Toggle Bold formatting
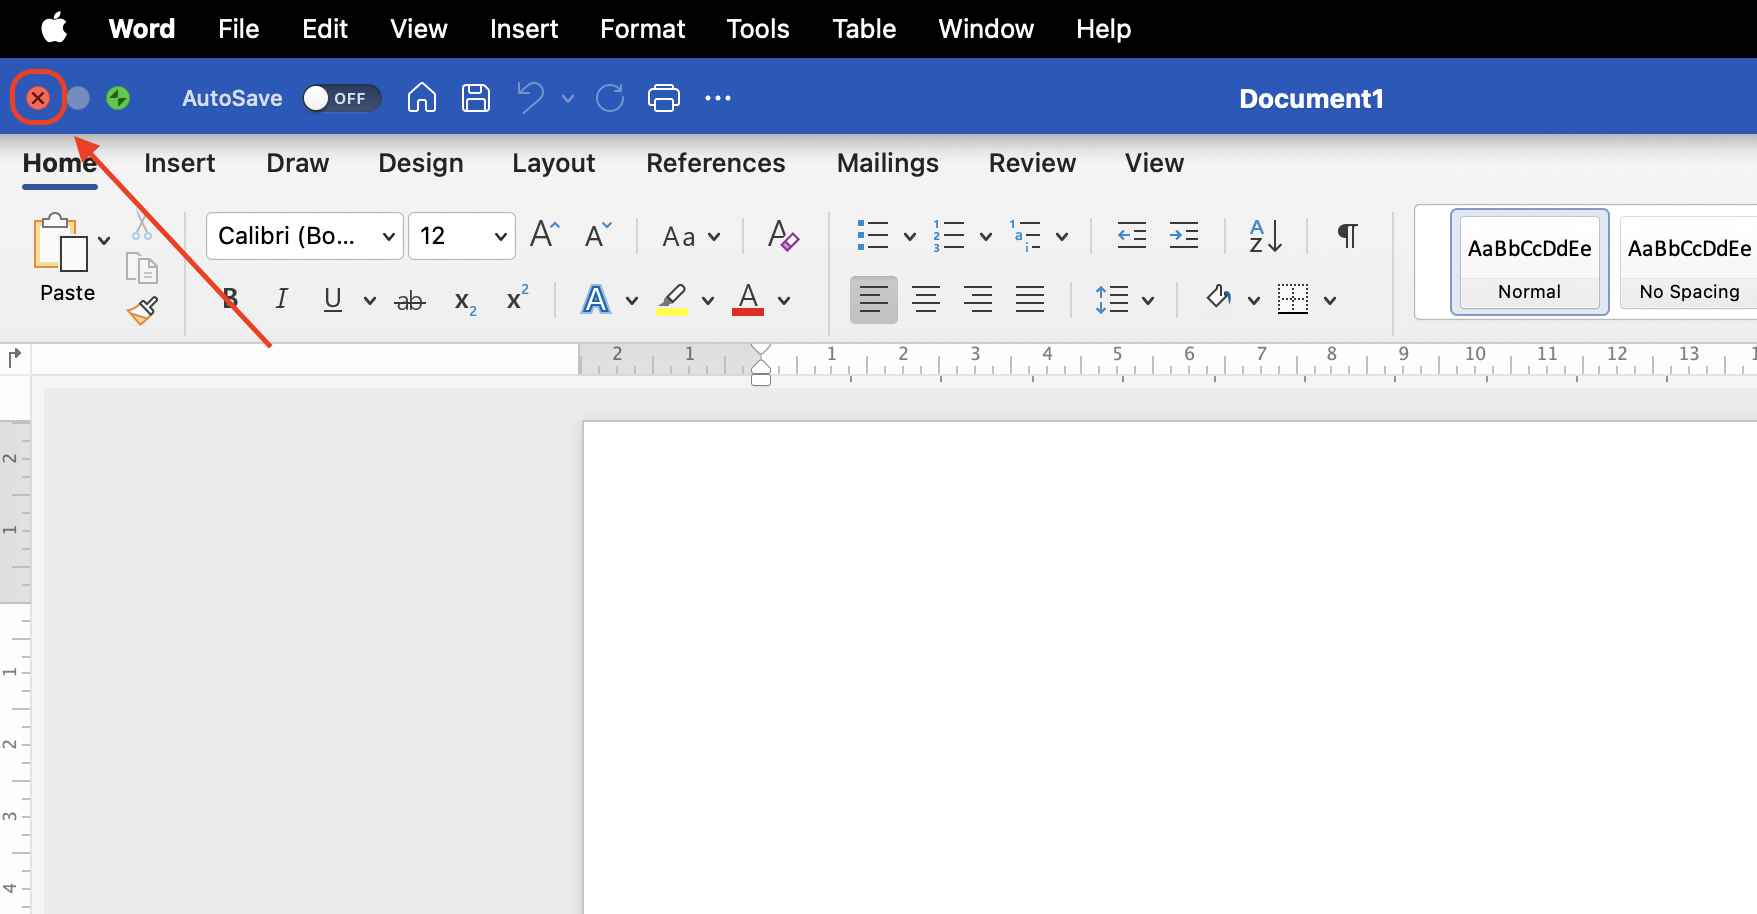1757x914 pixels. click(229, 299)
